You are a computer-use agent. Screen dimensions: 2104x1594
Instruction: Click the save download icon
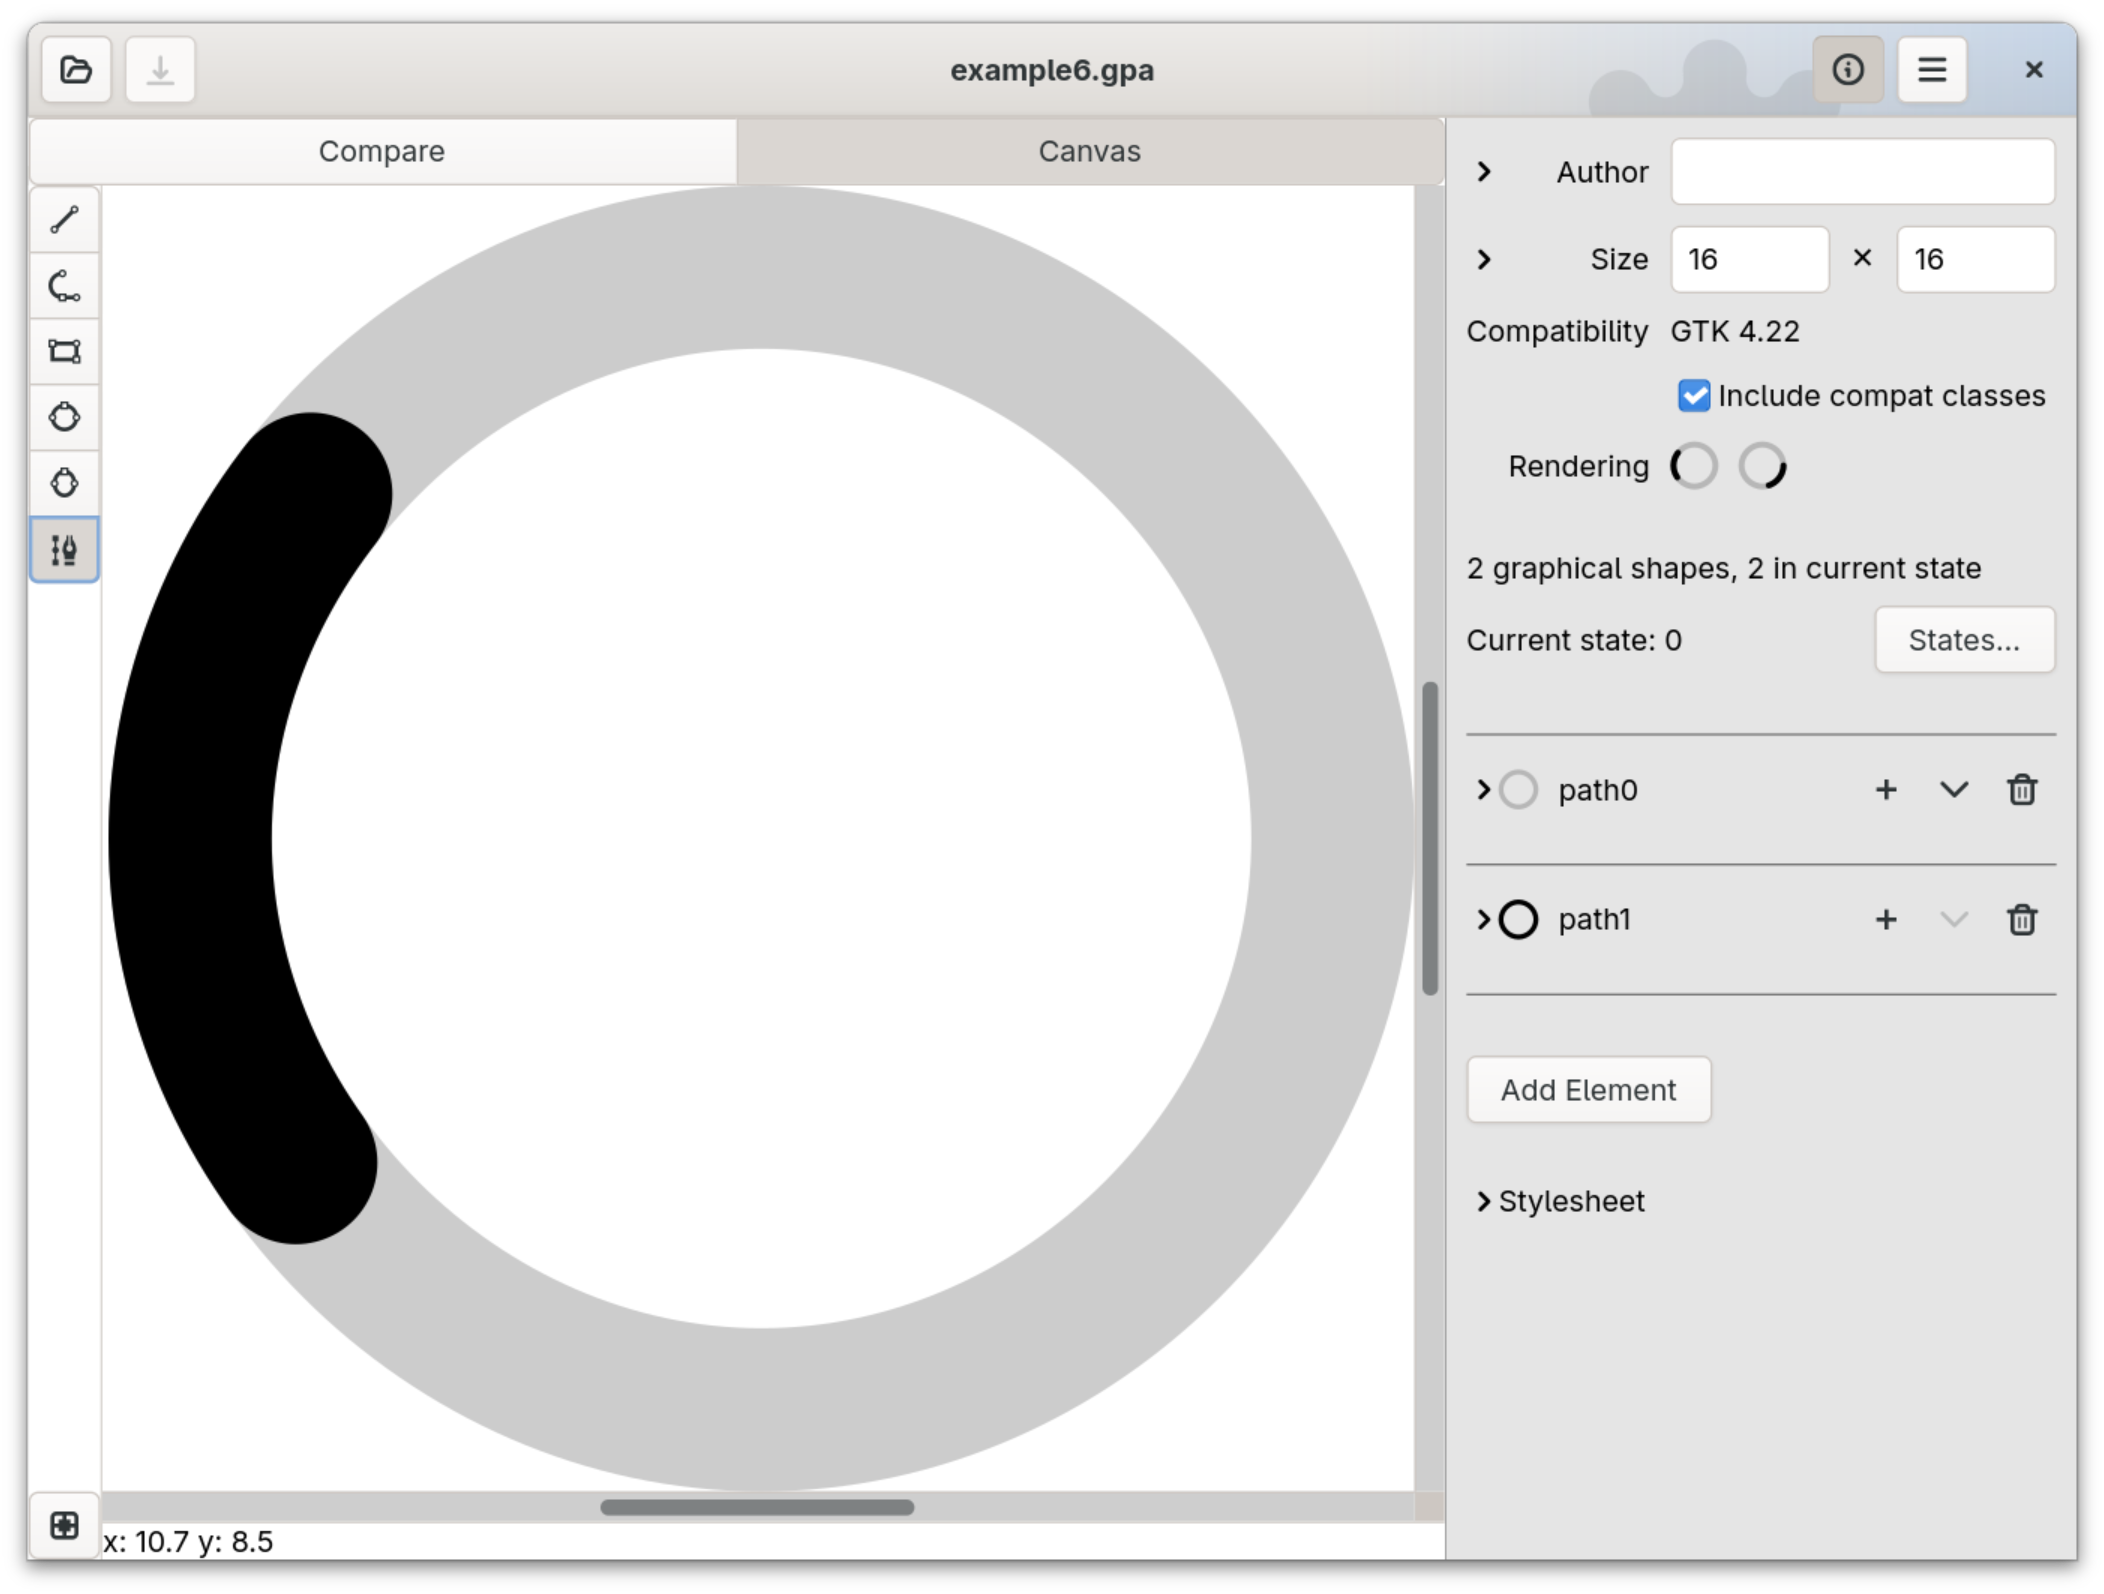pyautogui.click(x=160, y=70)
